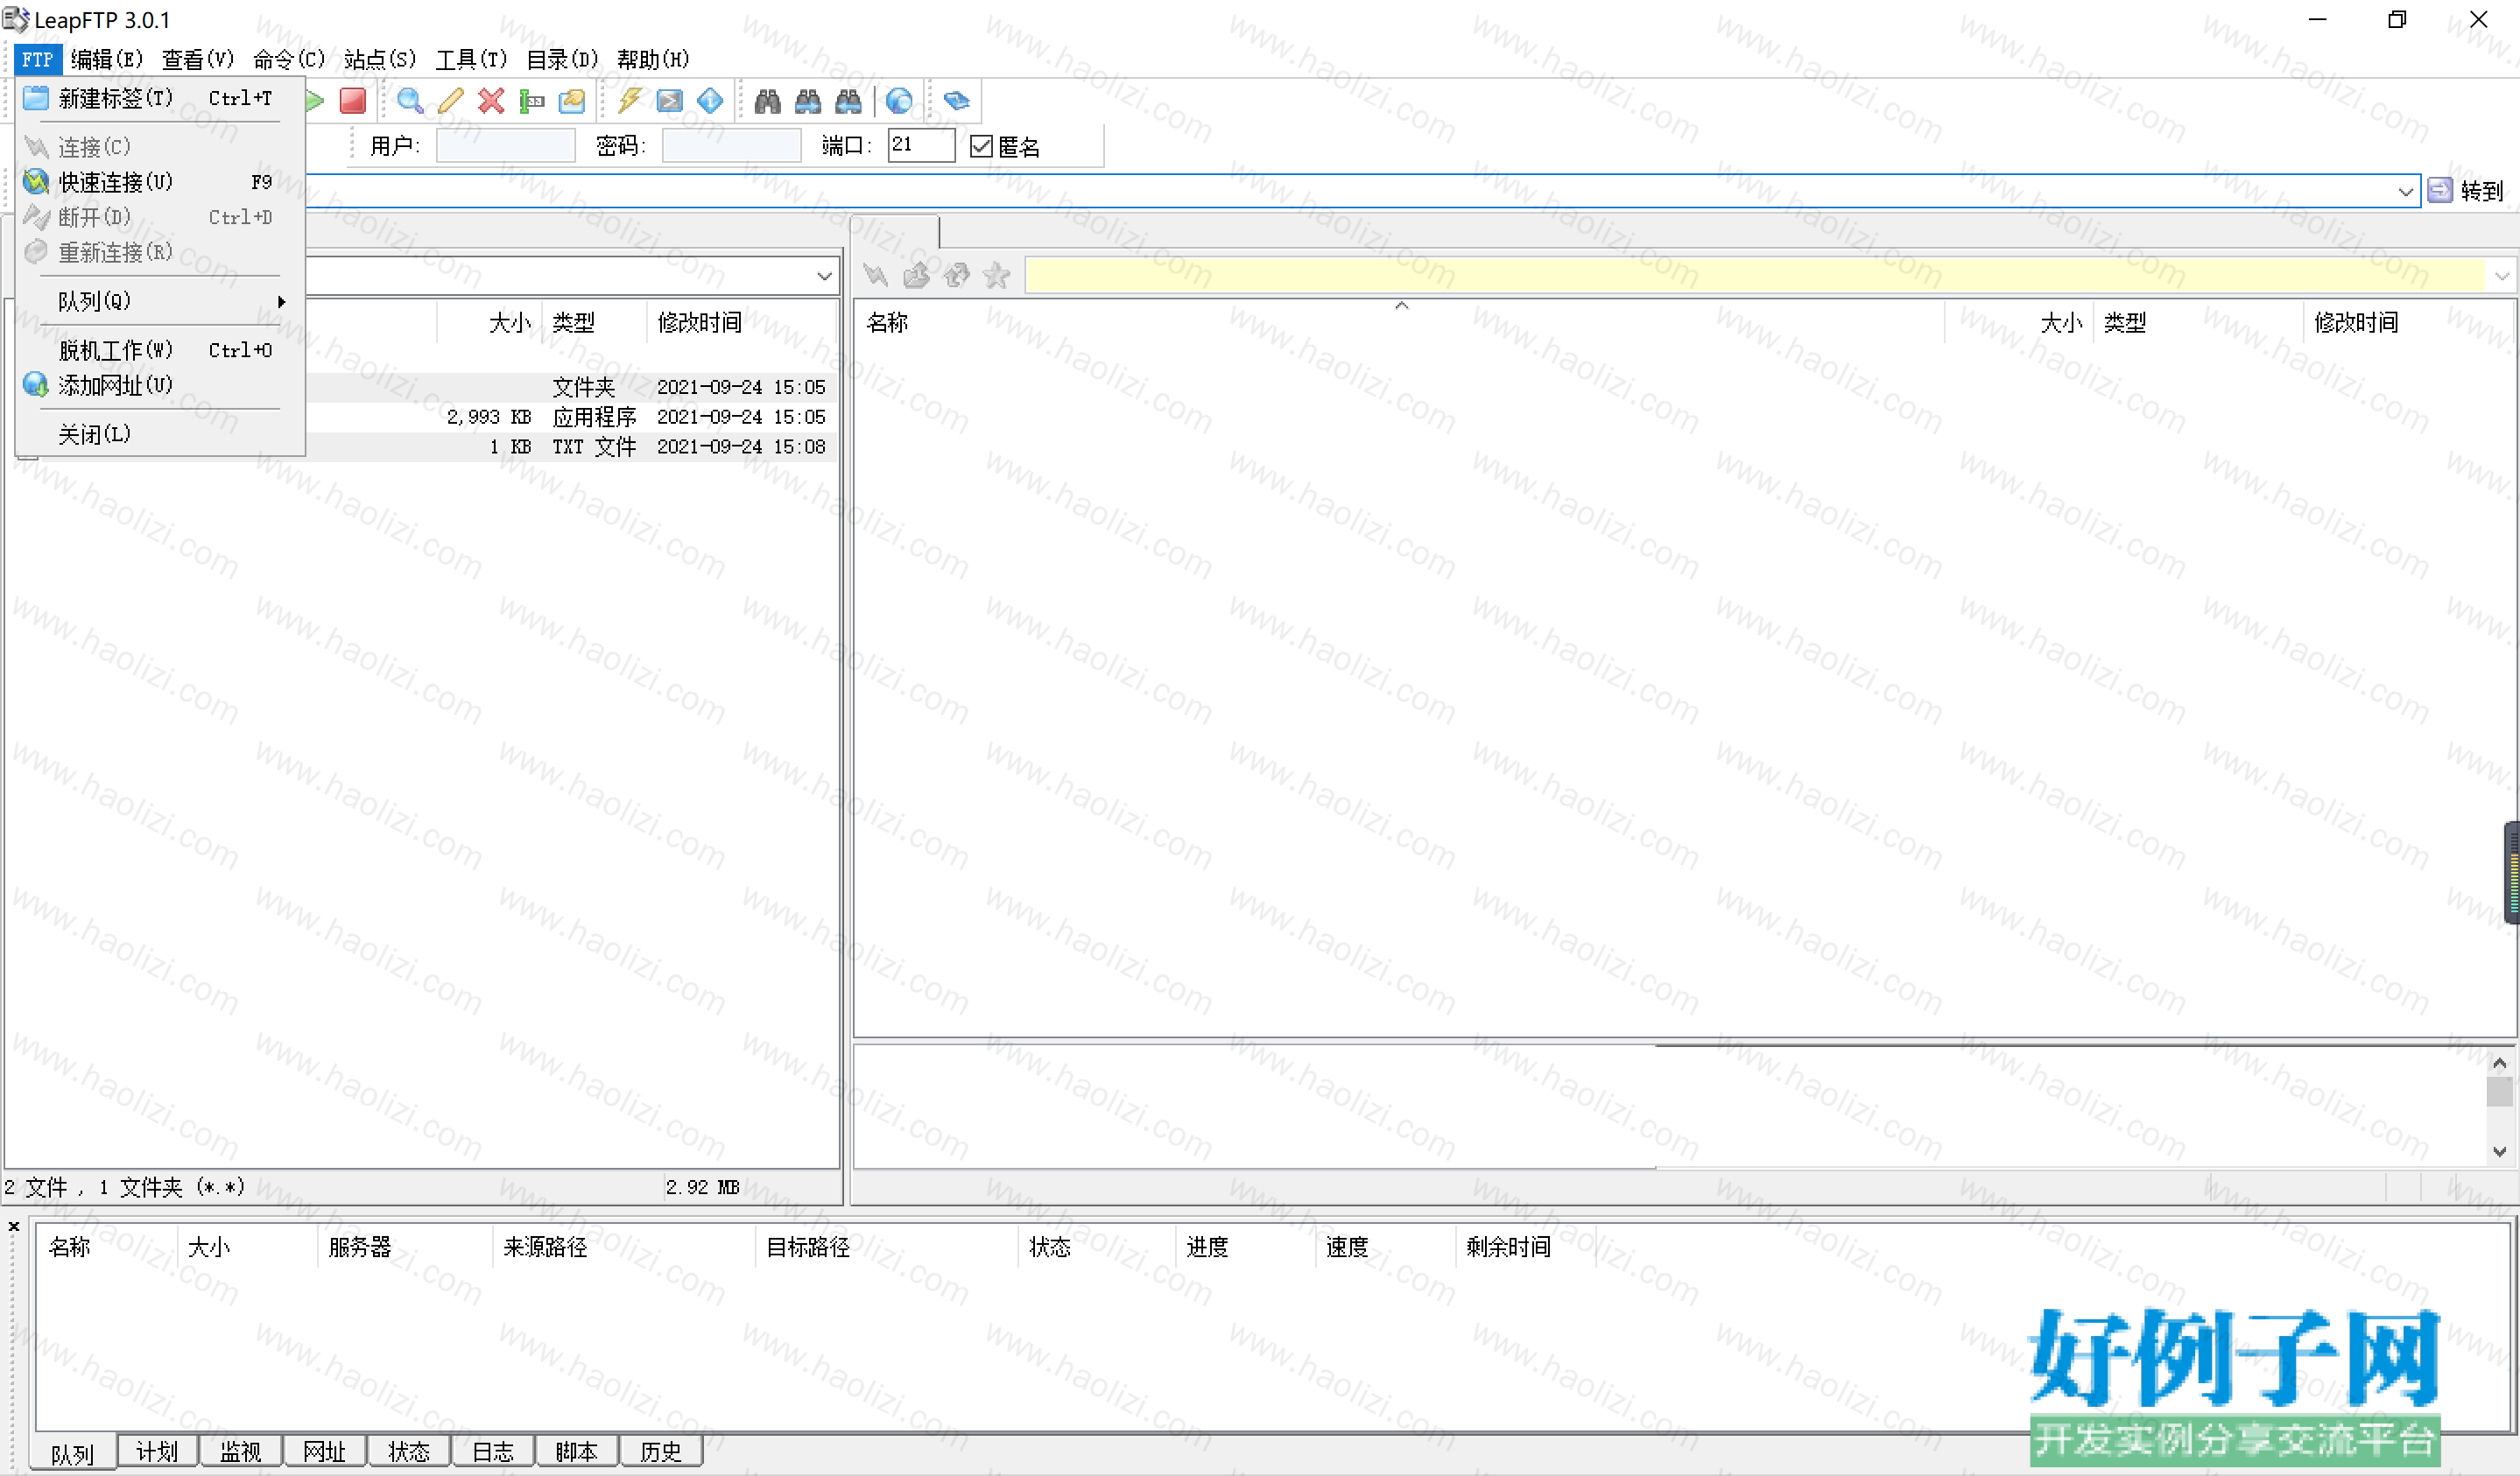Viewport: 2520px width, 1476px height.
Task: Switch to the 网址 tab
Action: coord(324,1451)
